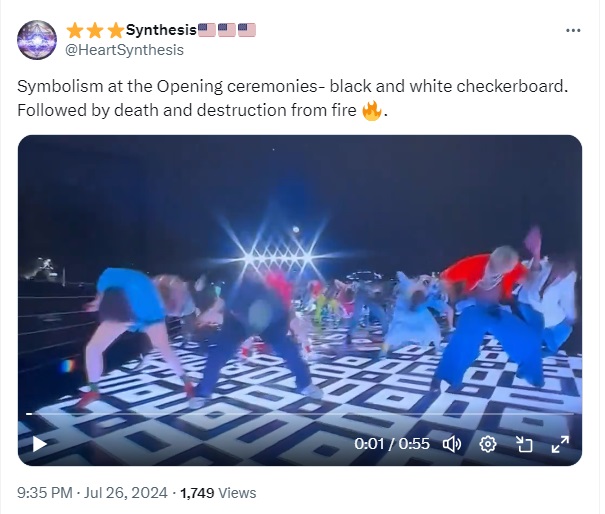Click the fire emoji in the tweet

(372, 110)
